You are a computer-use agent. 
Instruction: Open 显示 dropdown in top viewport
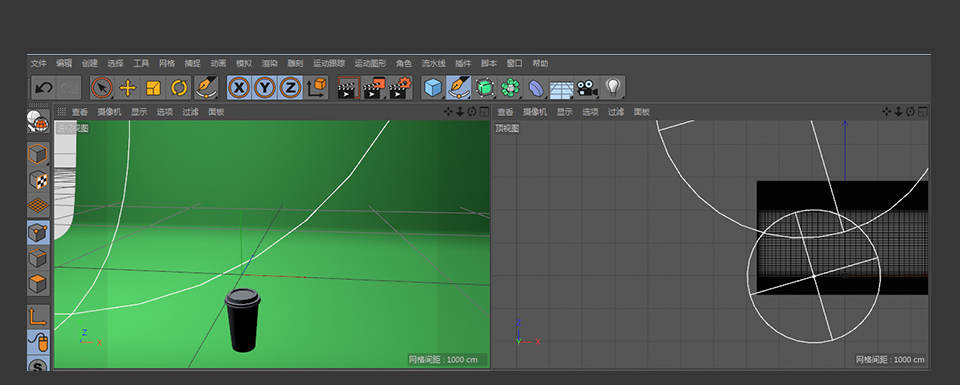(x=564, y=112)
